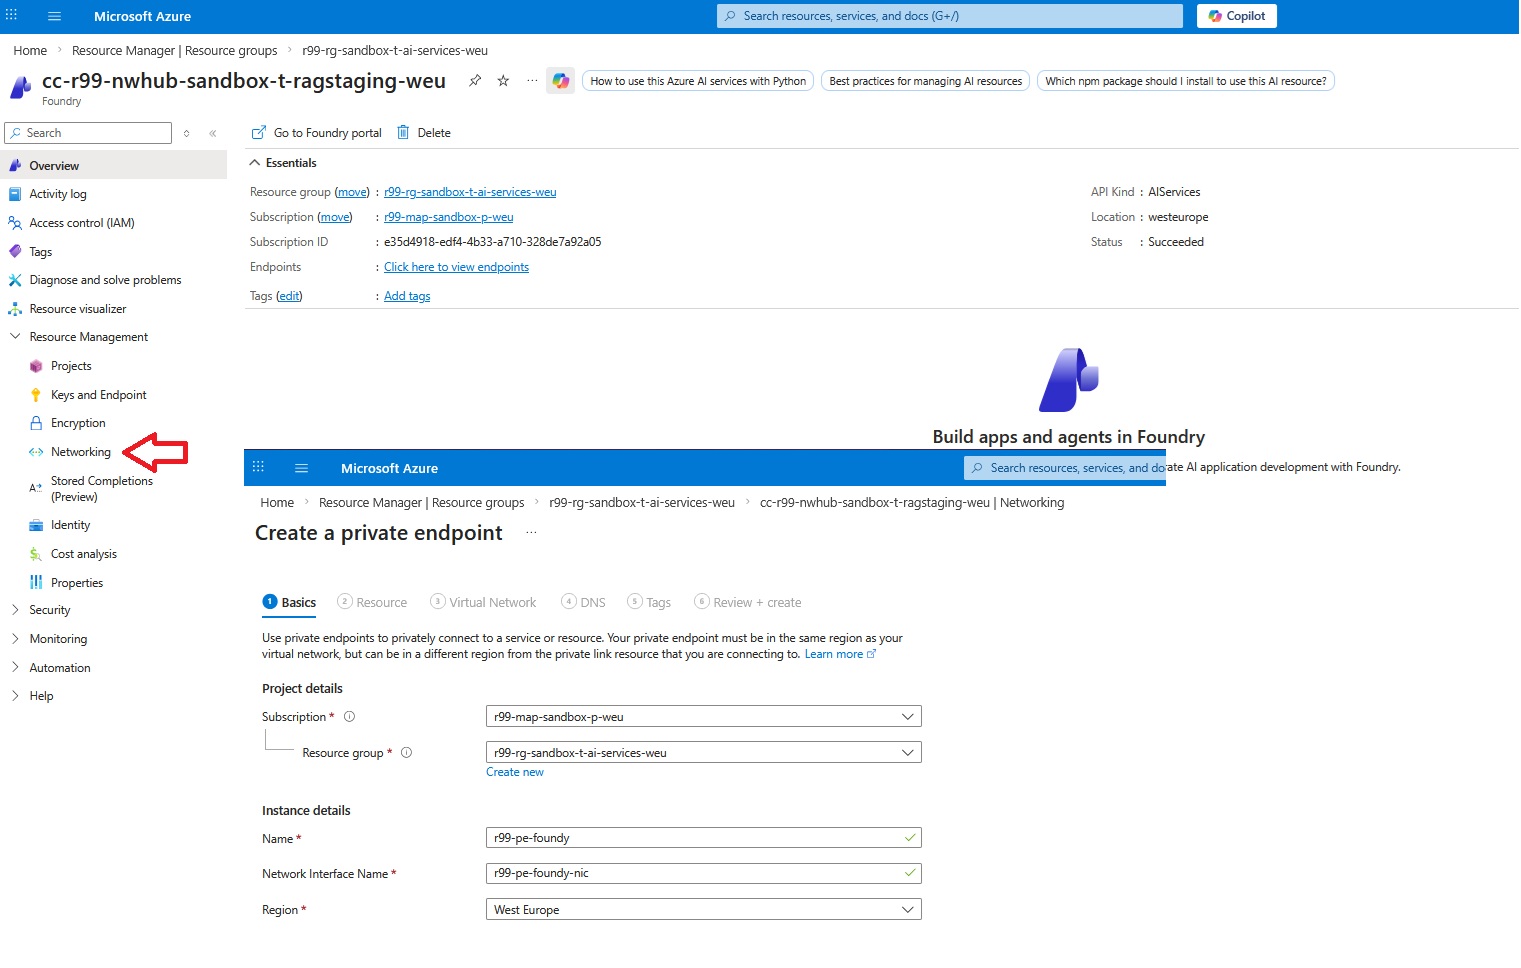
Task: Open Click here to view endpoints link
Action: click(x=456, y=266)
